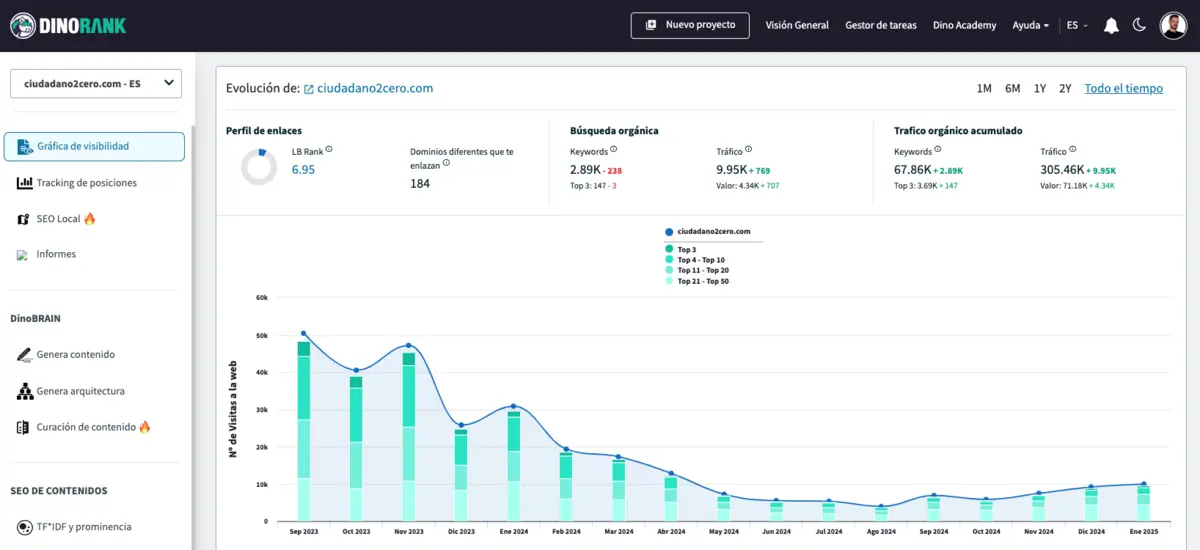This screenshot has height=550, width=1200.
Task: Select Todo el tiempo range
Action: [x=1124, y=88]
